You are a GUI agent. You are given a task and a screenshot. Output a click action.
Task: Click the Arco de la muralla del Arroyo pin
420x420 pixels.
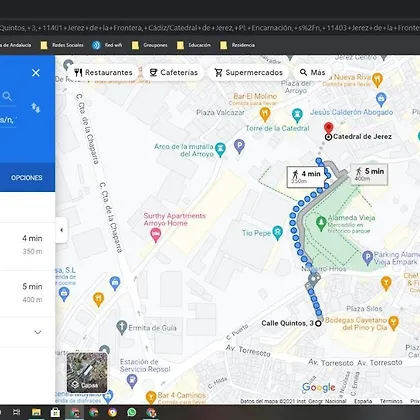(x=220, y=149)
